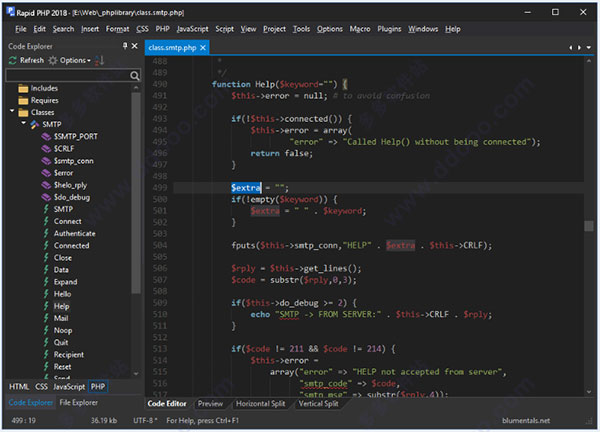Open the Macro menu

(360, 29)
